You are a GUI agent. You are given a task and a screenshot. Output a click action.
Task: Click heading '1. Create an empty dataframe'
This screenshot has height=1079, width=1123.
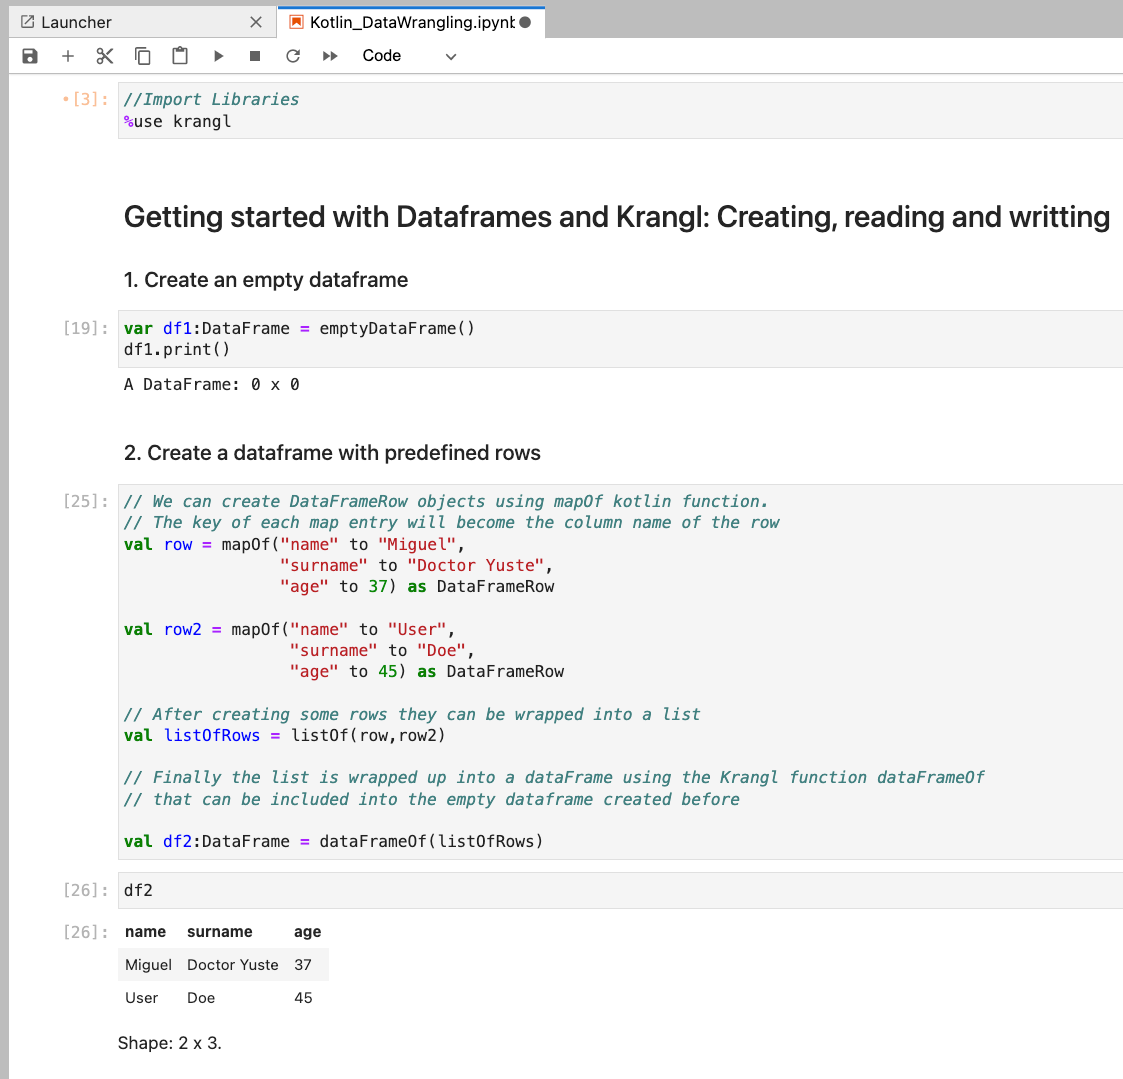click(266, 280)
